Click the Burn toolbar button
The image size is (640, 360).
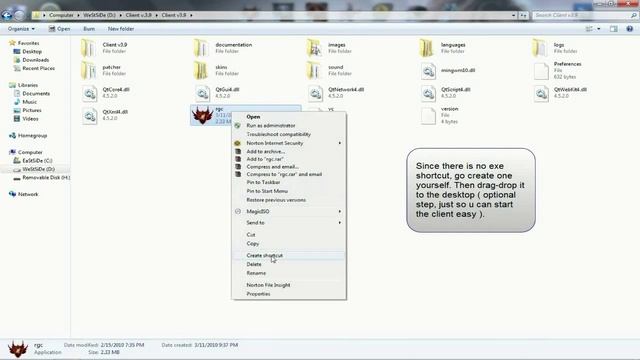pos(89,29)
